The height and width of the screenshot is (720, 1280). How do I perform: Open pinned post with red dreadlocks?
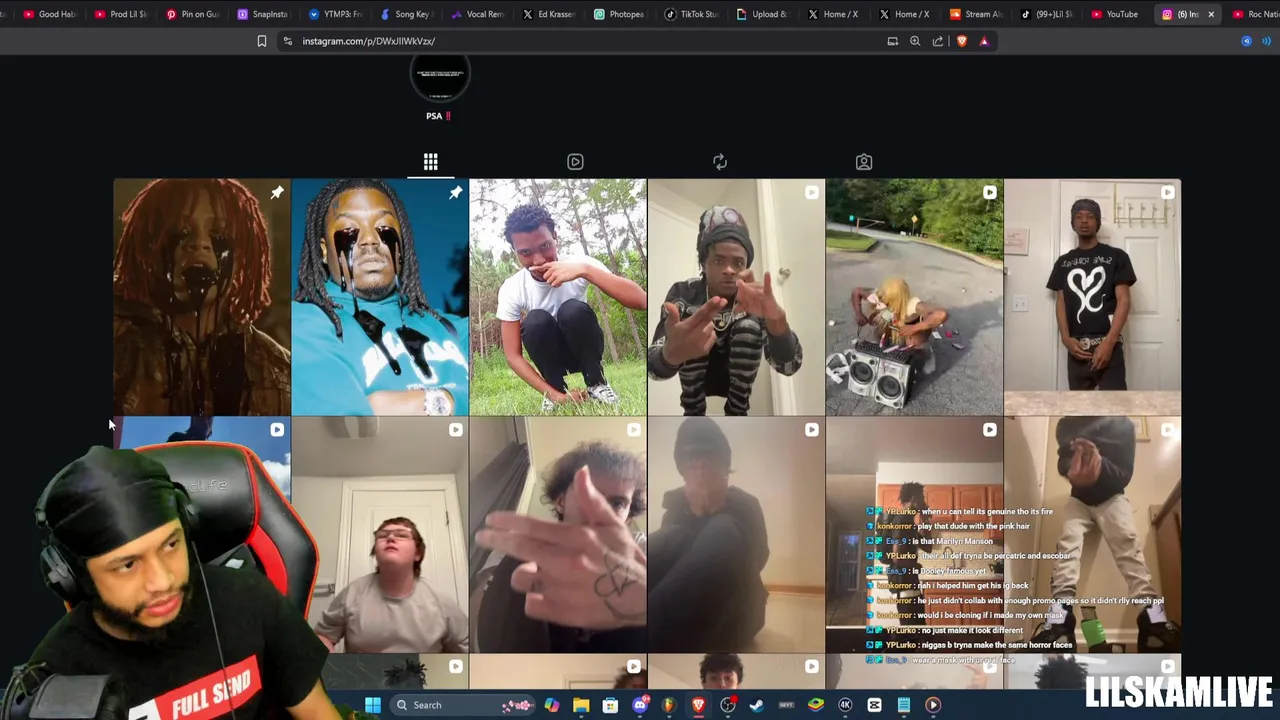[x=202, y=297]
